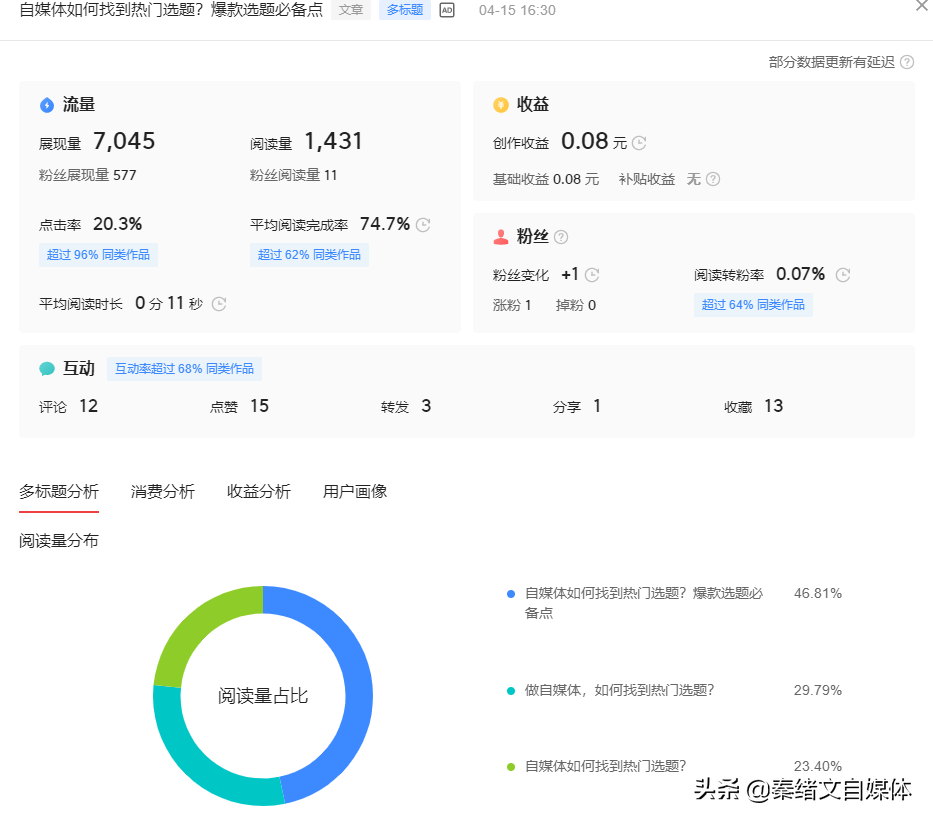Click question mark icon beside 粉丝 heading
Screen dimensions: 933x822
(561, 237)
